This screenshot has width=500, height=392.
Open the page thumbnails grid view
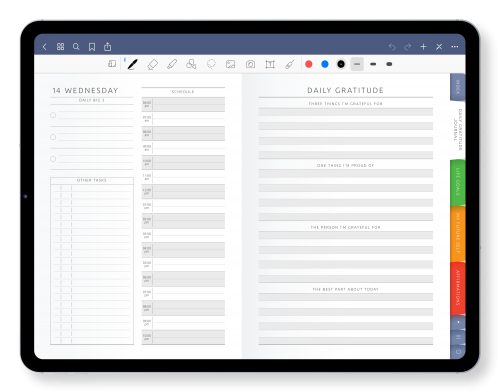60,47
